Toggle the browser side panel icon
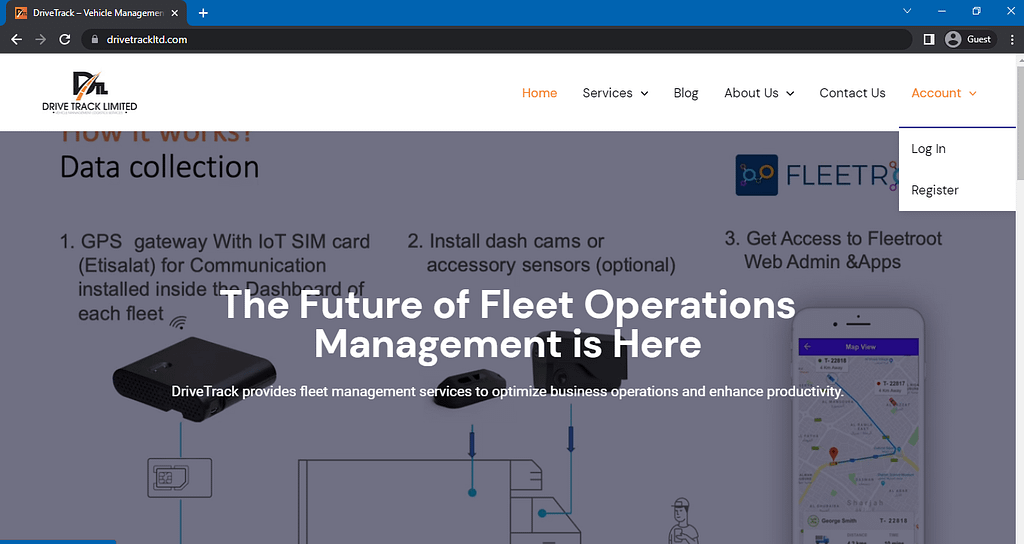Image resolution: width=1024 pixels, height=544 pixels. click(x=929, y=39)
